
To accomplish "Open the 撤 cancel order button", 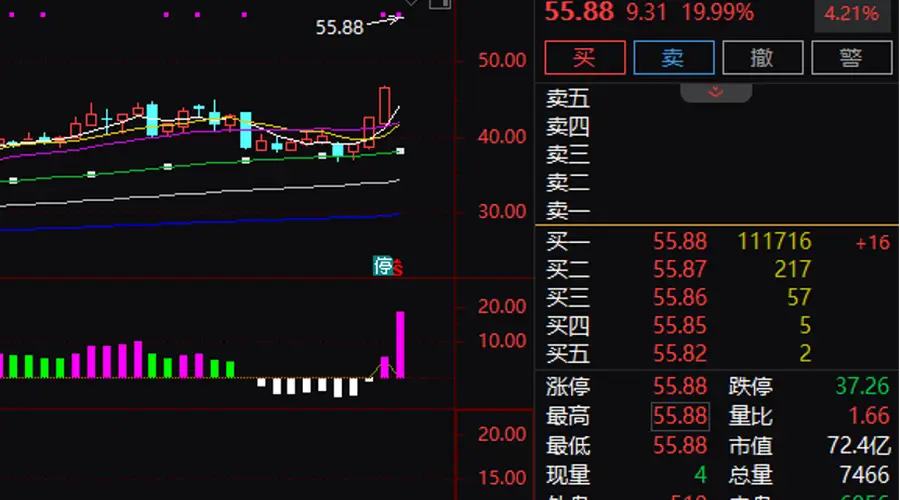I will 763,57.
